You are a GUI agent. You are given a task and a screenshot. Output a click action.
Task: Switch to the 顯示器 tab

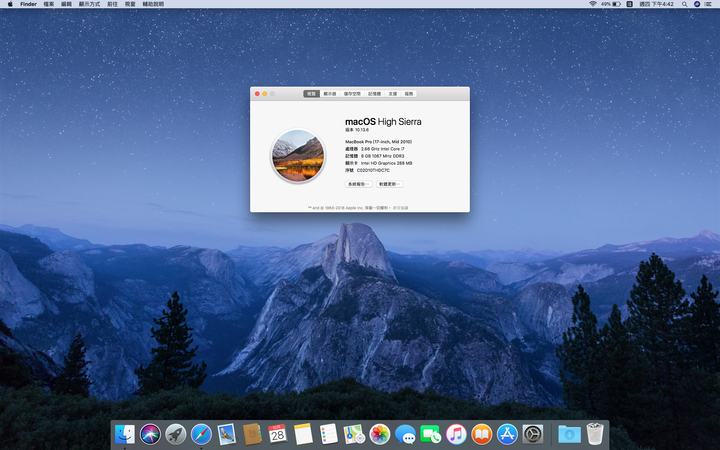(330, 94)
